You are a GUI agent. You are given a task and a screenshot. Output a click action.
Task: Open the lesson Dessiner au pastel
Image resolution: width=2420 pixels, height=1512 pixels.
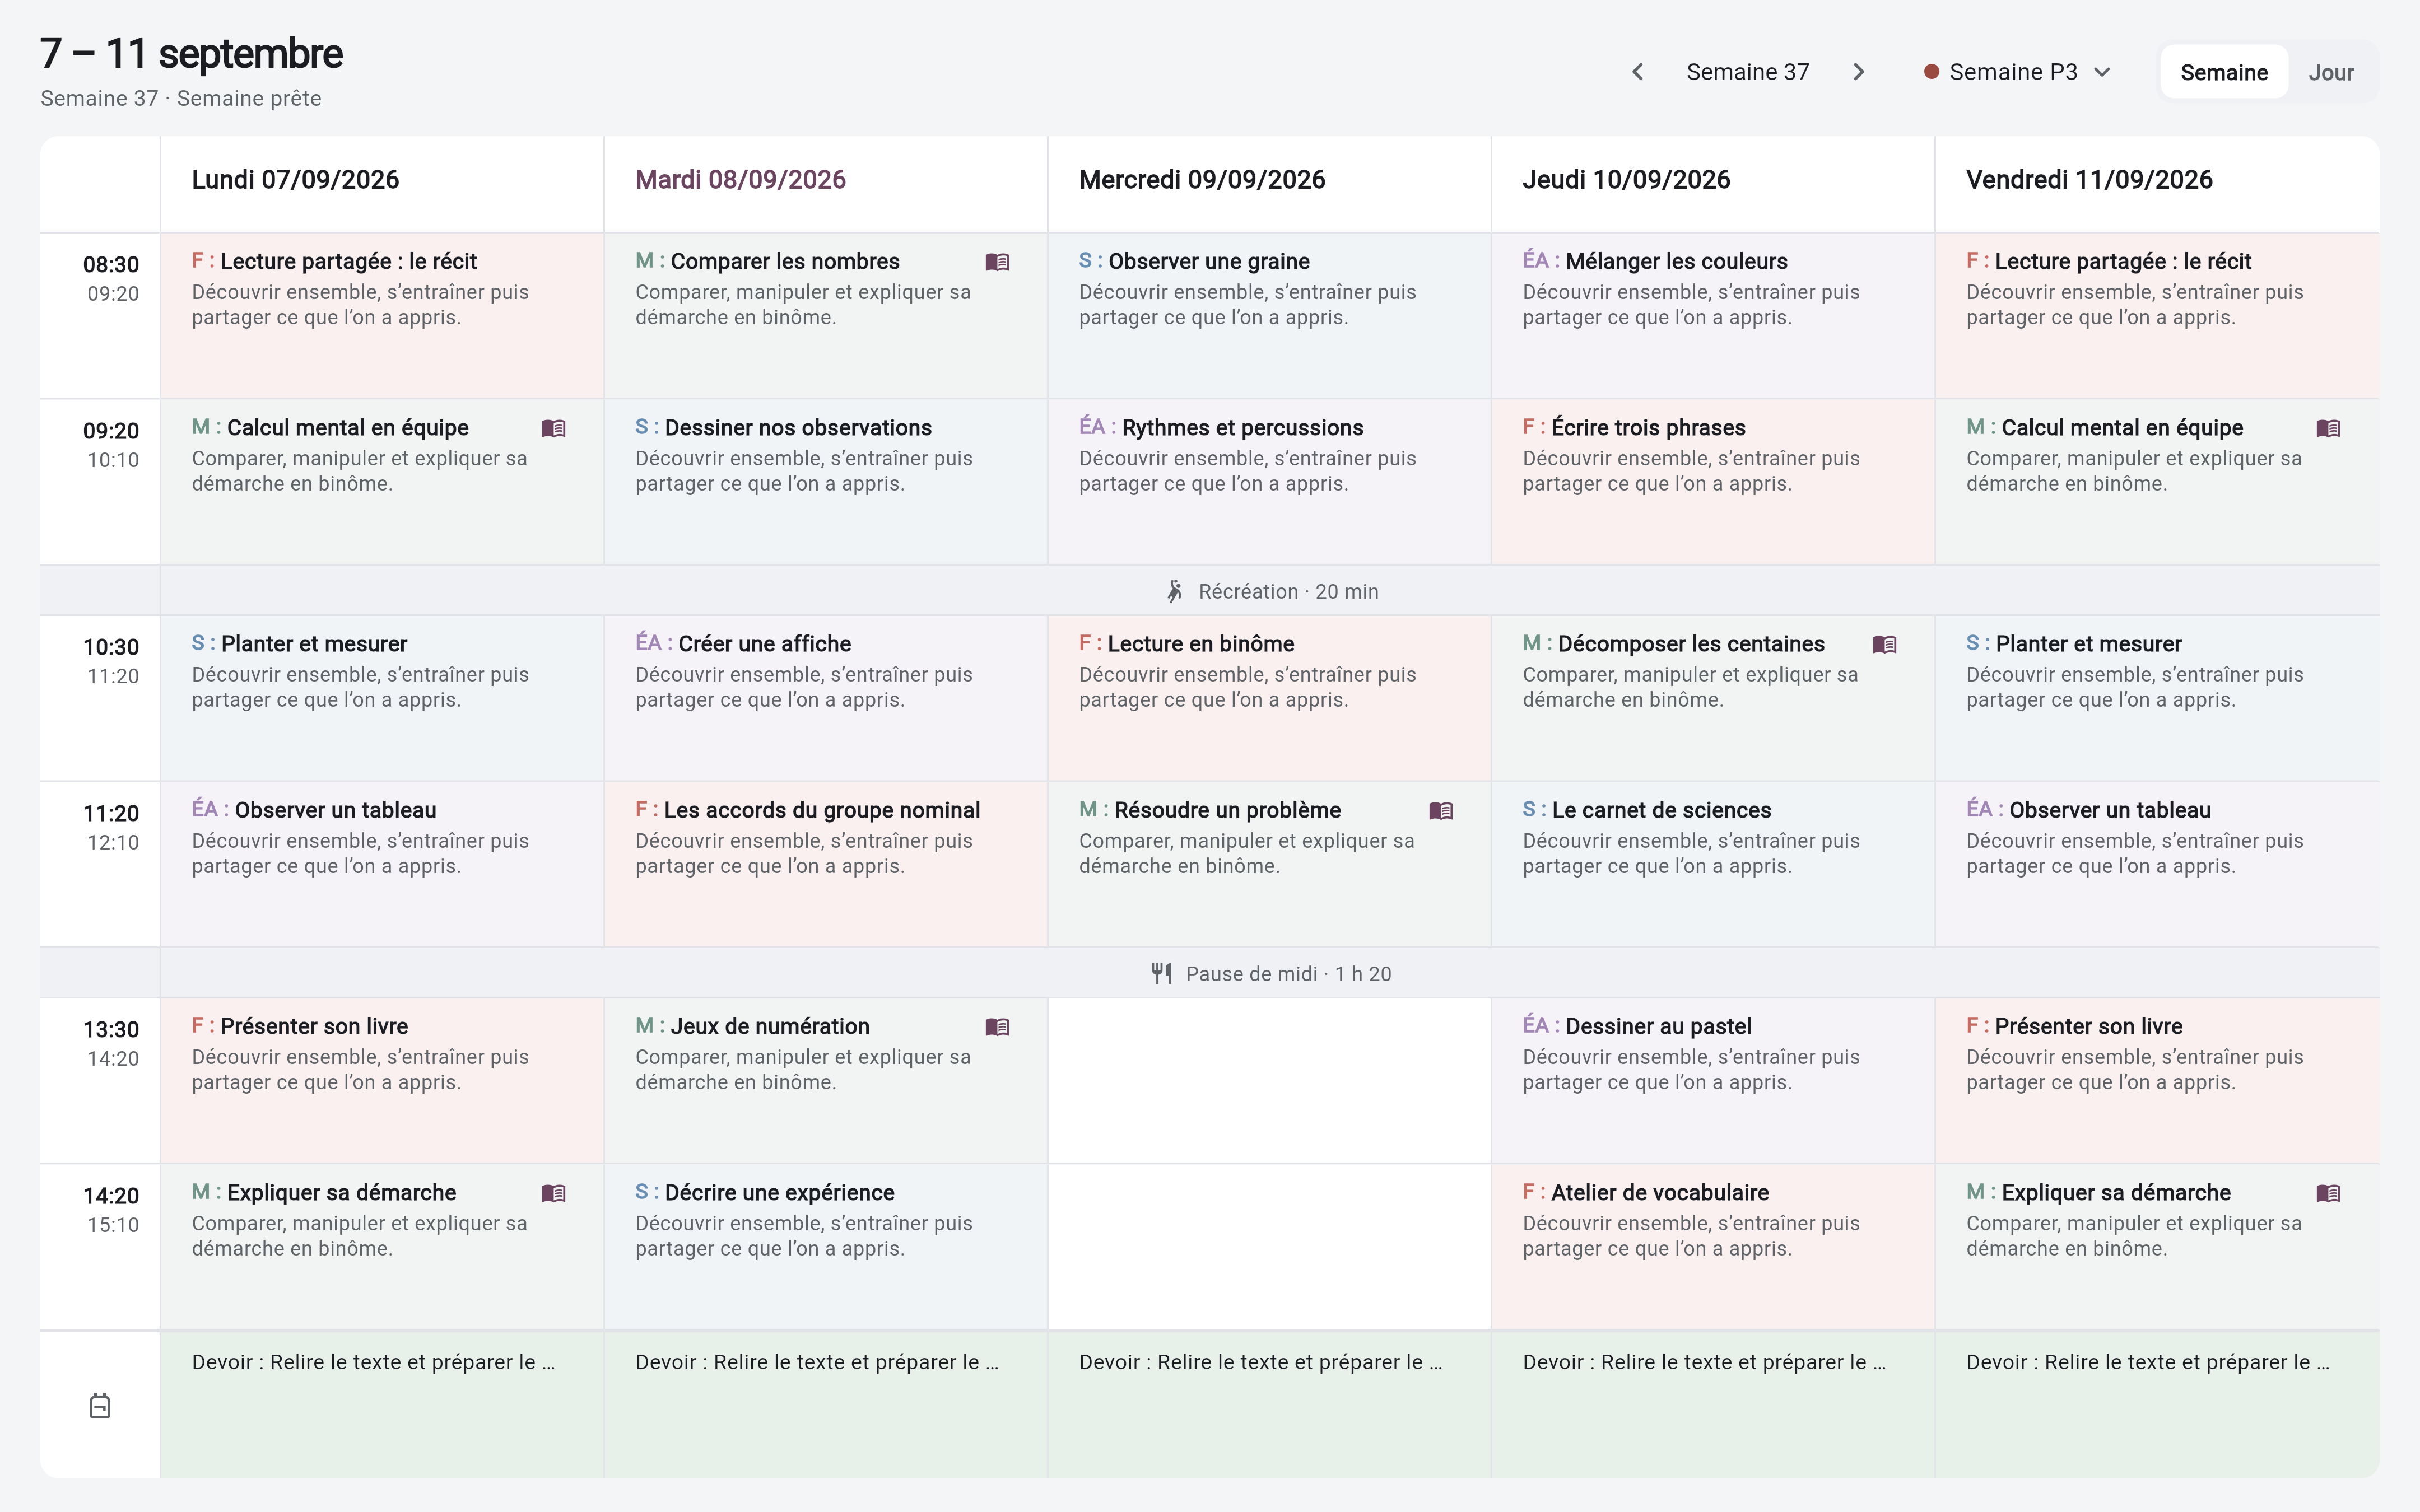point(1713,1081)
